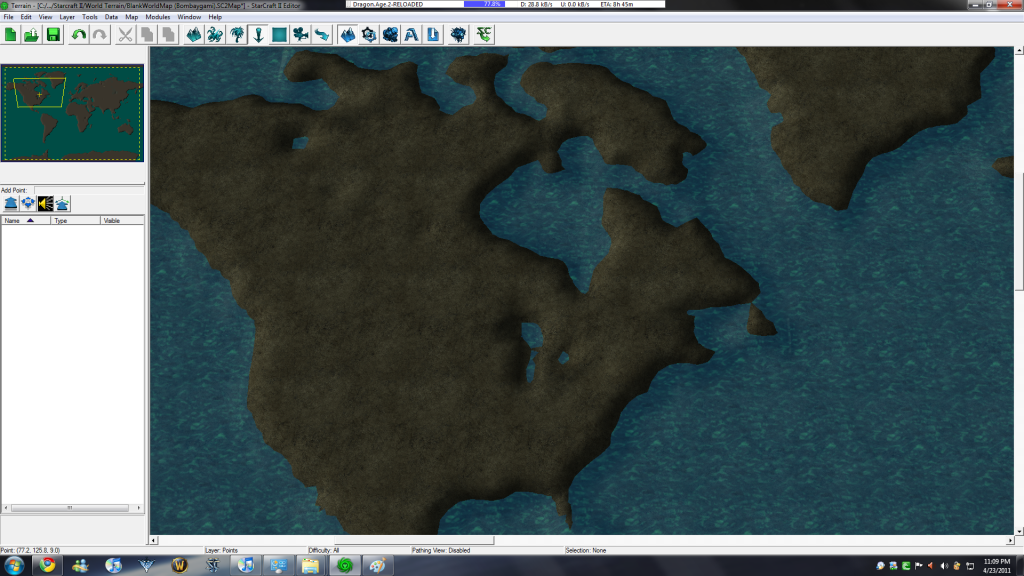The height and width of the screenshot is (576, 1024).
Task: Open the View menu
Action: [x=45, y=17]
